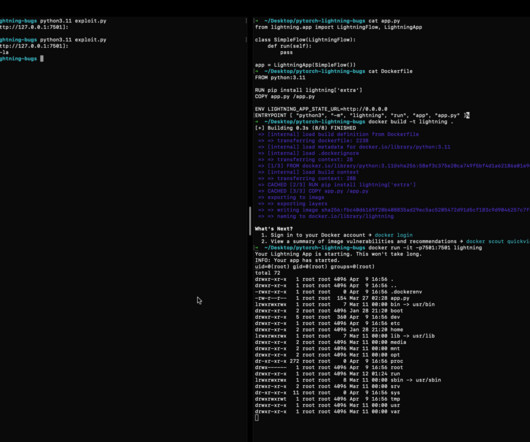Click '[internal] load build definition from Dockerfile' line
Image resolution: width=530 pixels, height=442 pixels.
point(338,134)
